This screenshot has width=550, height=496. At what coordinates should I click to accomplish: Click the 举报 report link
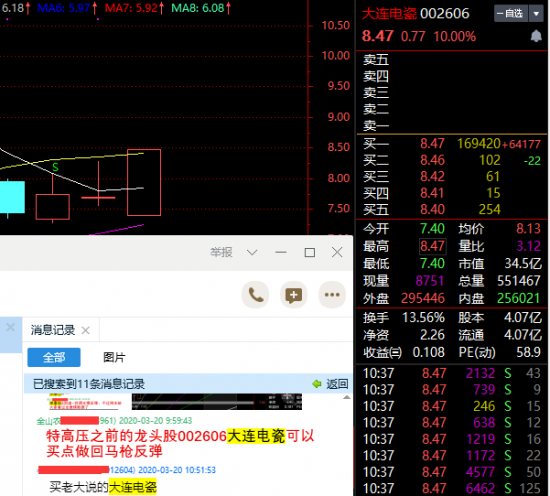pyautogui.click(x=221, y=252)
